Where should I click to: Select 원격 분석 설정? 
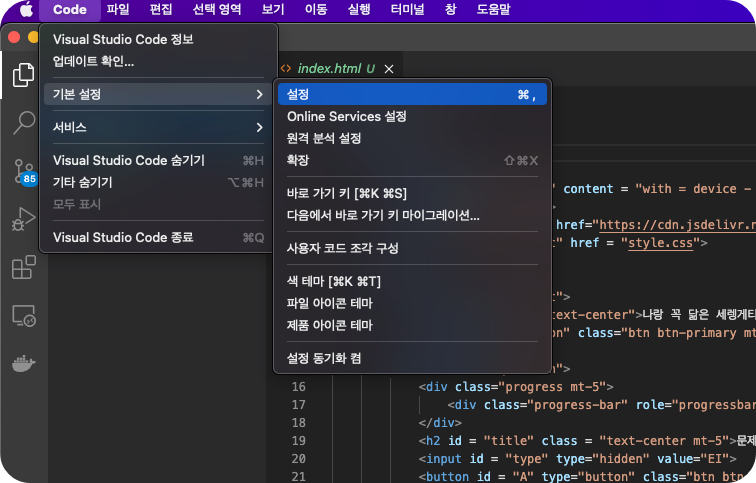[412, 138]
